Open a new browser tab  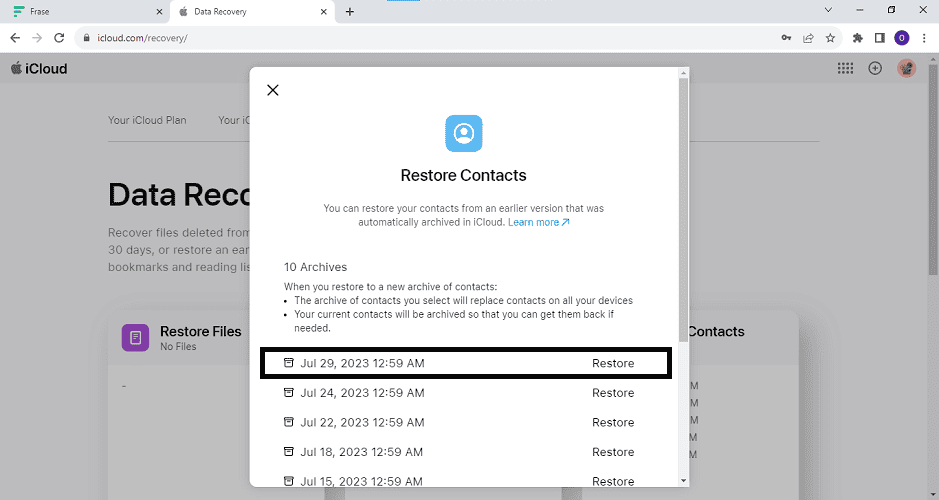[349, 12]
